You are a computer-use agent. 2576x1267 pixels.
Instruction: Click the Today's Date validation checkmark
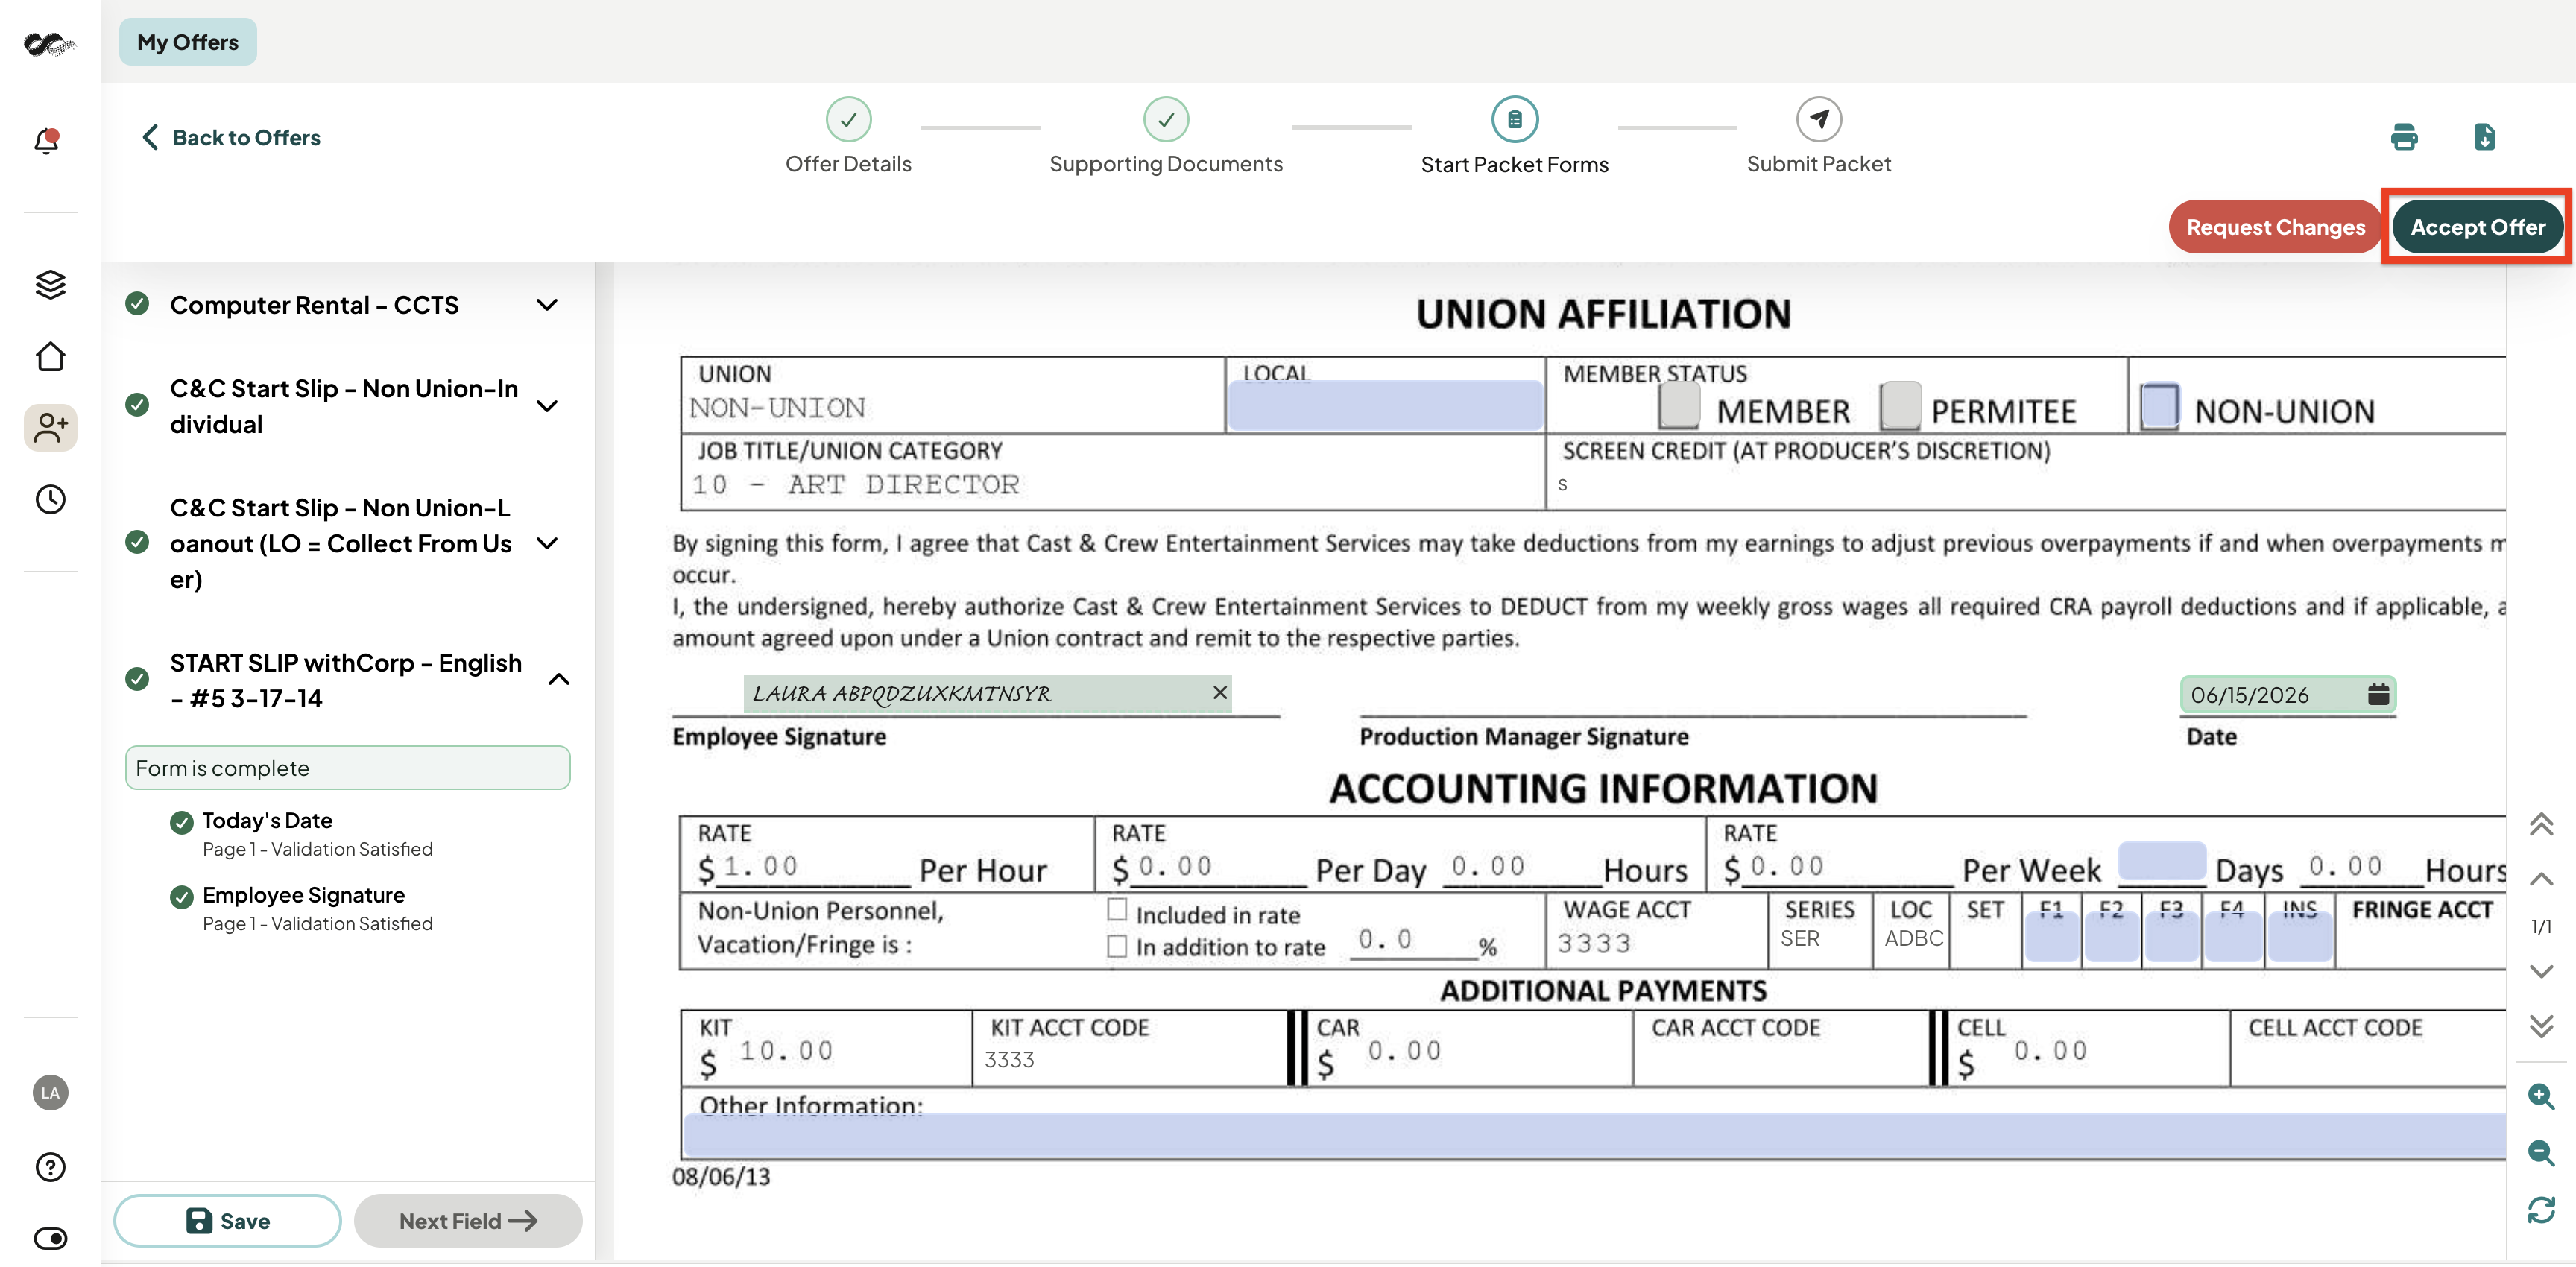tap(181, 822)
